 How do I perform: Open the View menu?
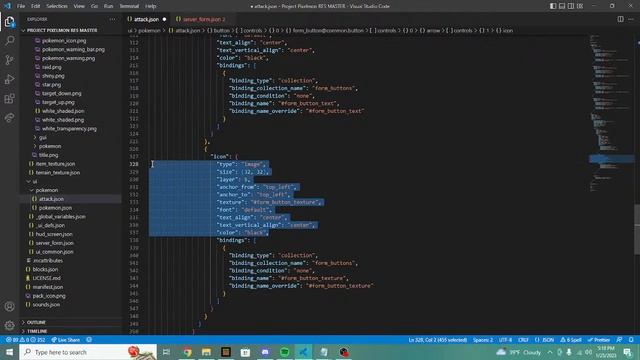click(x=79, y=6)
